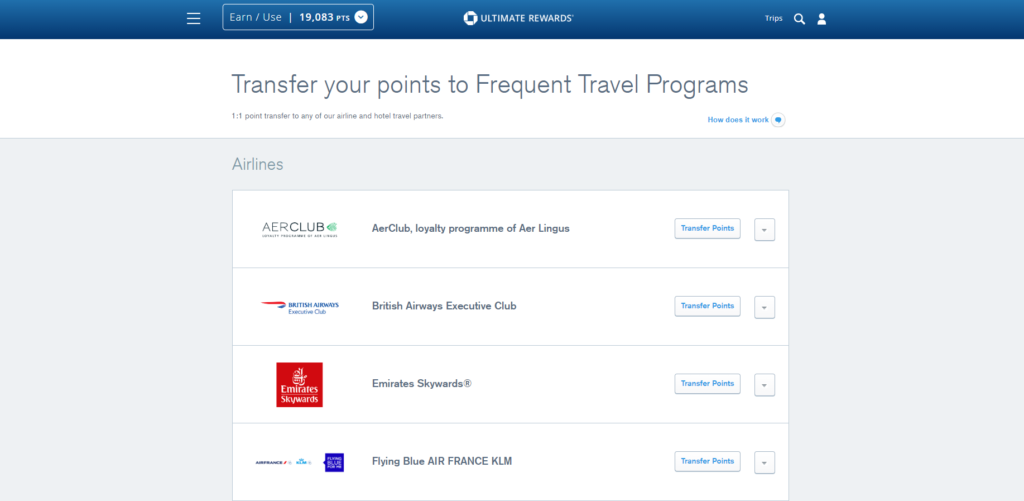Click the AerClub logo

pyautogui.click(x=299, y=229)
